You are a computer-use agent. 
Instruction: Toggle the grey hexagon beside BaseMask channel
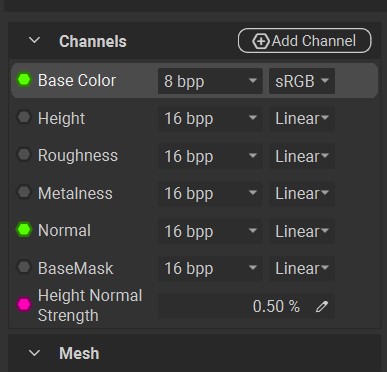pyautogui.click(x=24, y=267)
